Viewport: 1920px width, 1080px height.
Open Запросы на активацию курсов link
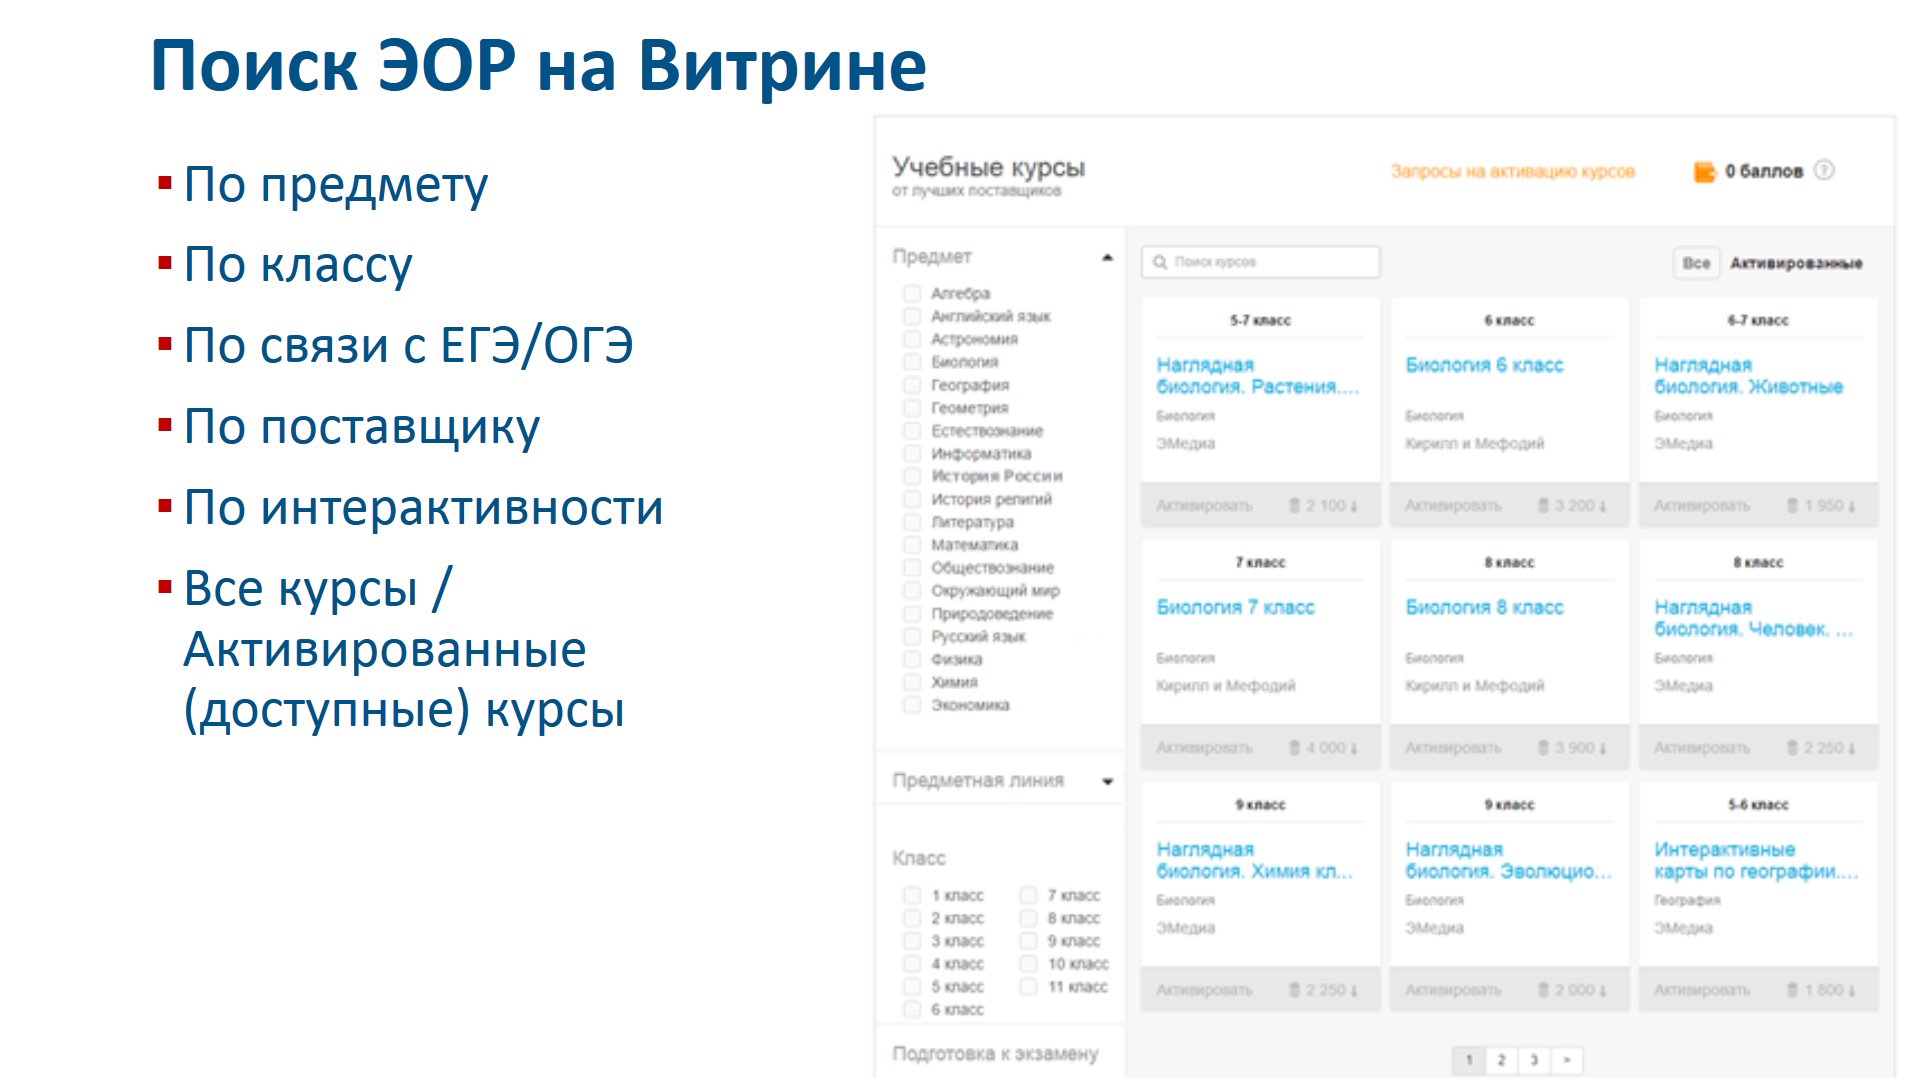[x=1512, y=172]
